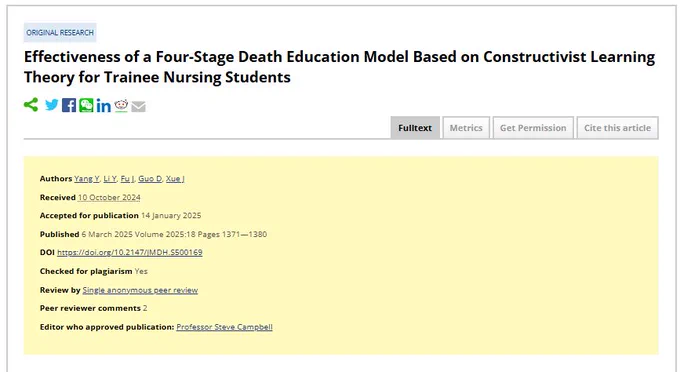Screen dimensions: 680x372
Task: Share article on LinkedIn
Action: click(x=104, y=105)
